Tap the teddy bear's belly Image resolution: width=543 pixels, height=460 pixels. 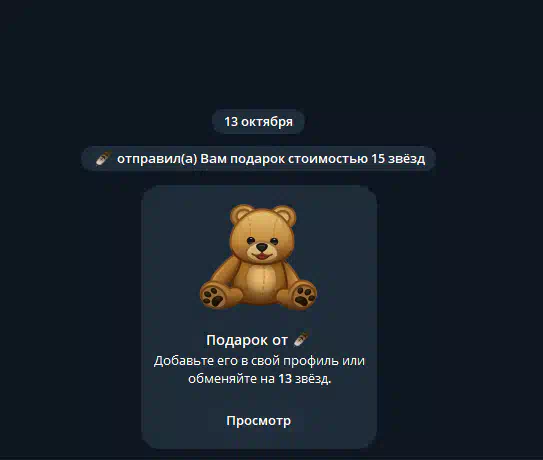click(262, 280)
